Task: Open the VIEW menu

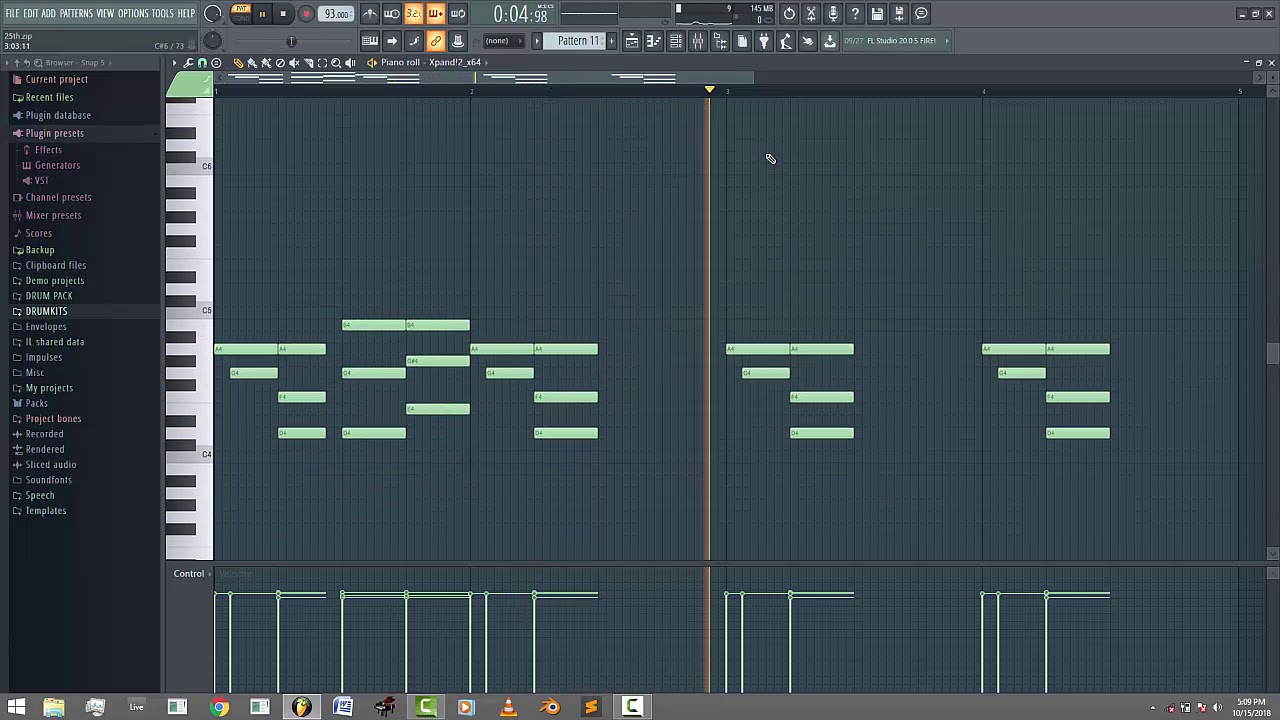Action: [105, 13]
